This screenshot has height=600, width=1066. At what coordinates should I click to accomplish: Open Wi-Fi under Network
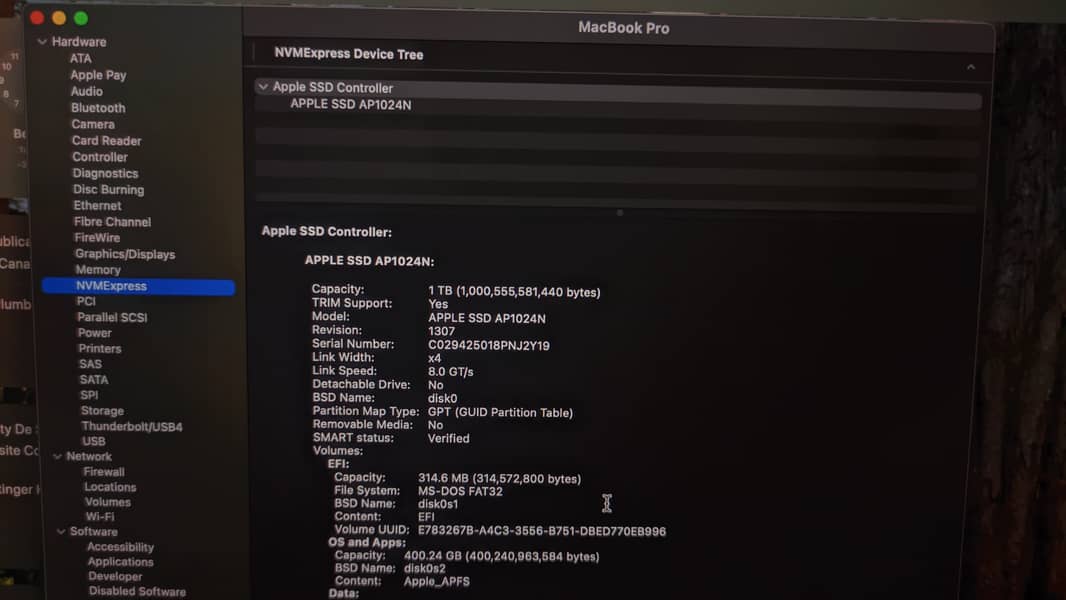pos(99,516)
